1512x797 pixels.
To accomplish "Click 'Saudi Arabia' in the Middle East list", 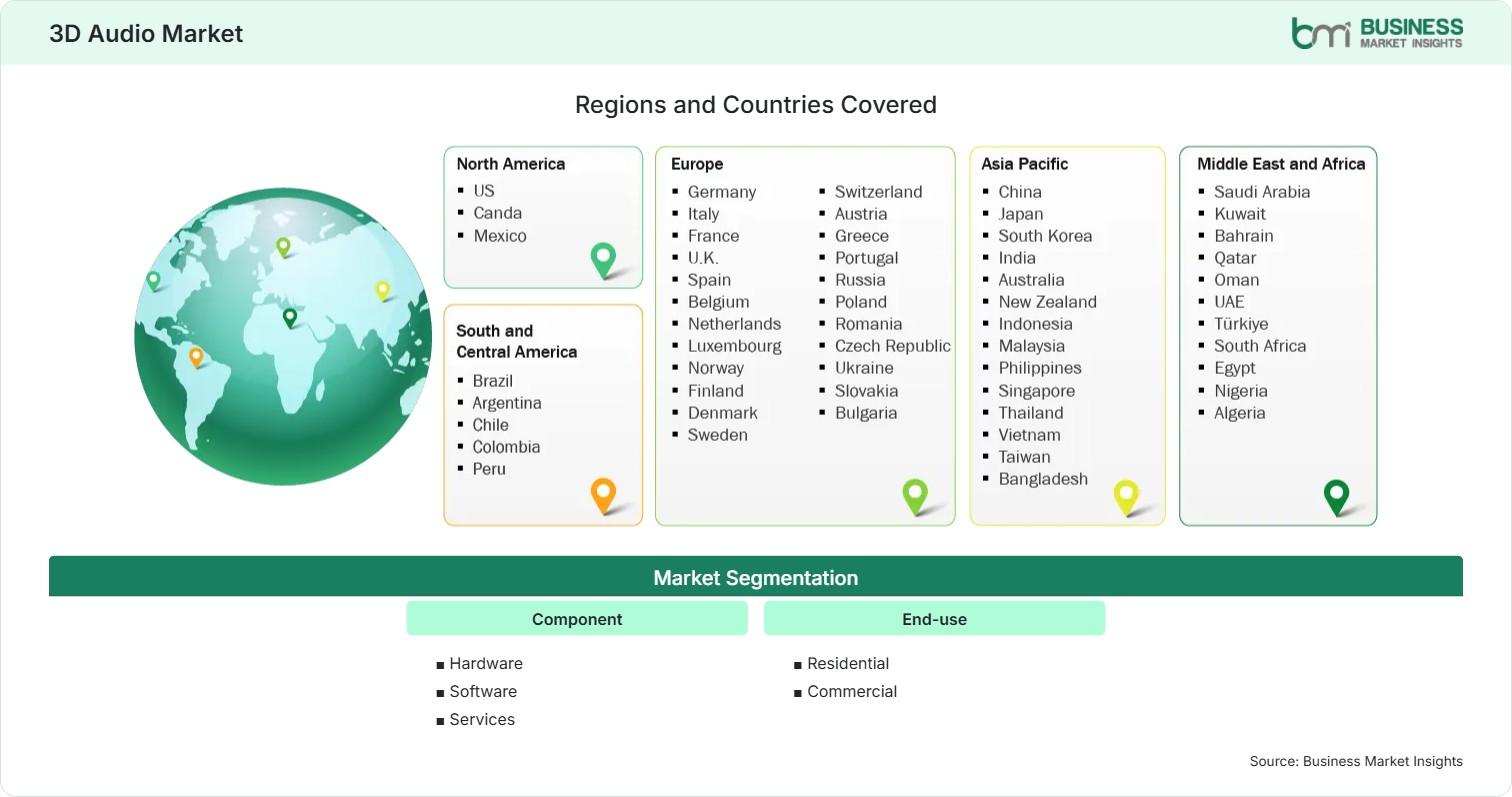I will click(x=1262, y=191).
